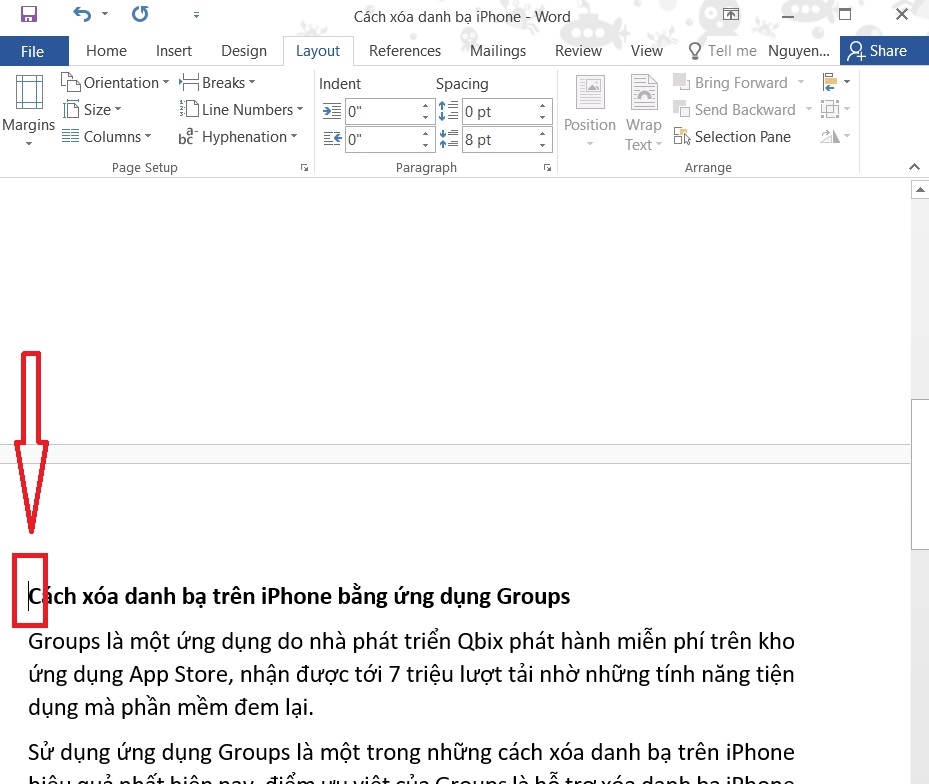Click the vertical scrollbar thumb
The image size is (929, 784).
point(920,475)
